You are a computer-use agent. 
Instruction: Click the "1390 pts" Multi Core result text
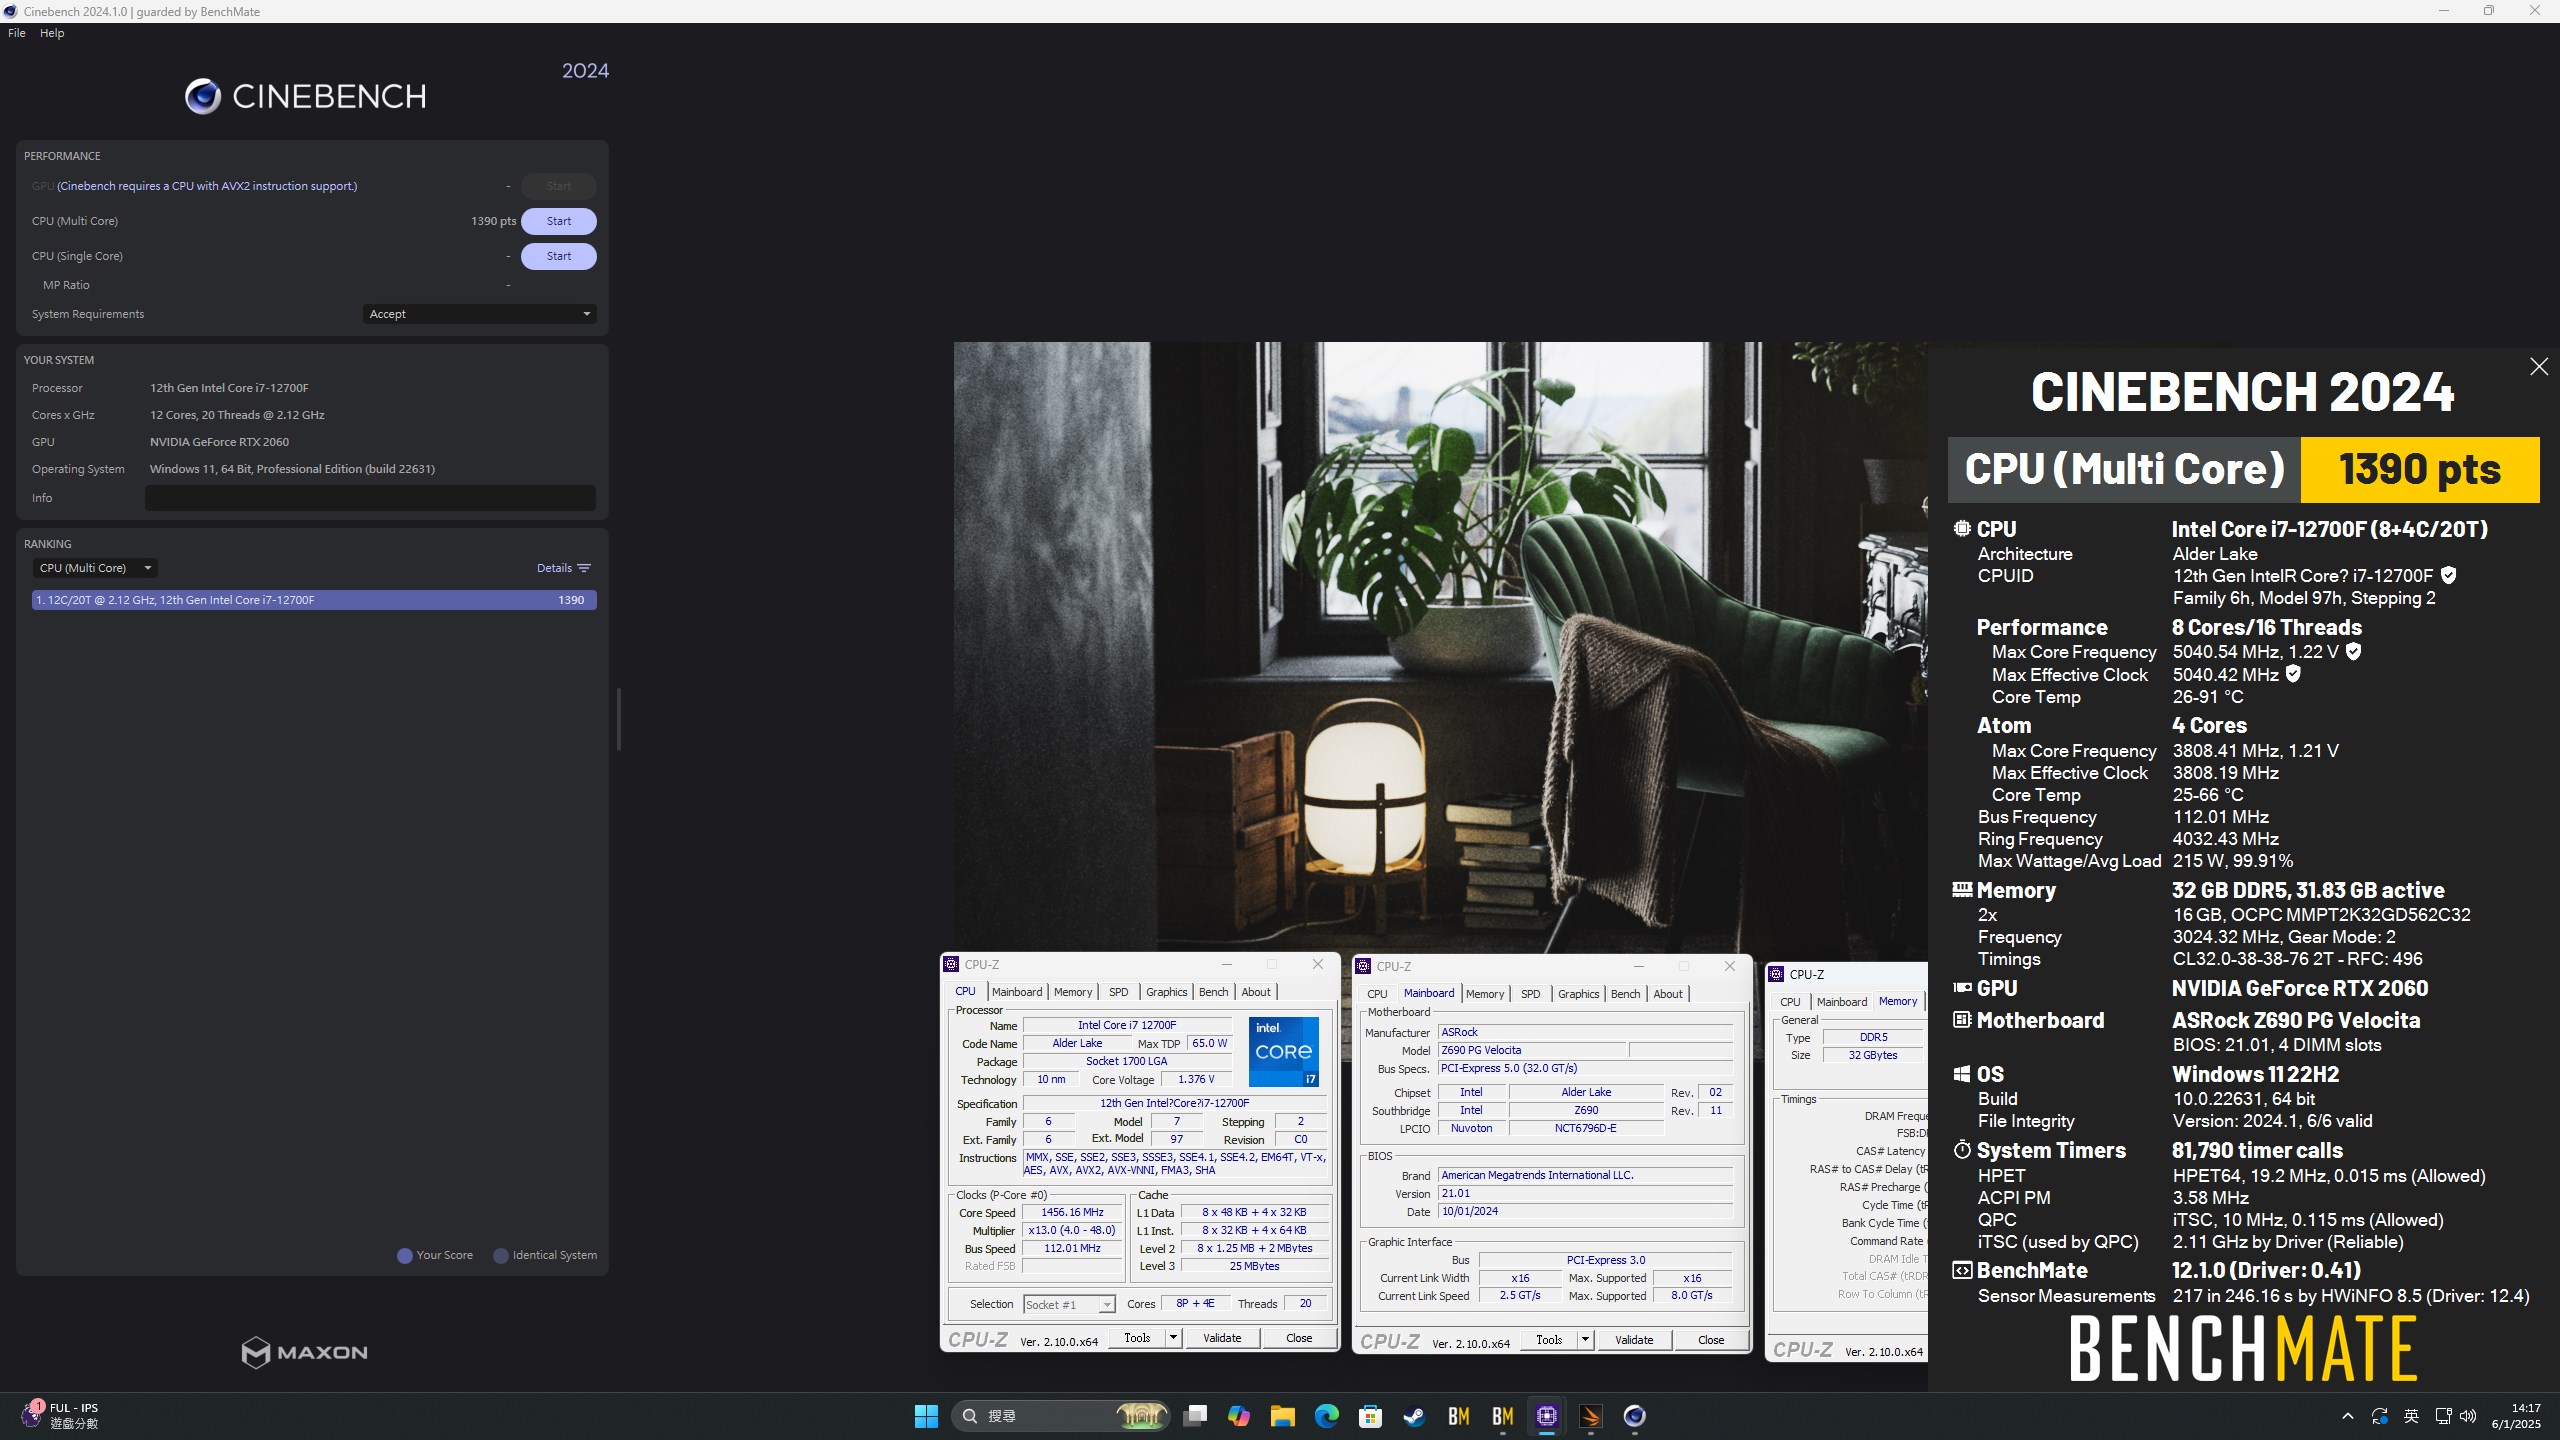493,221
